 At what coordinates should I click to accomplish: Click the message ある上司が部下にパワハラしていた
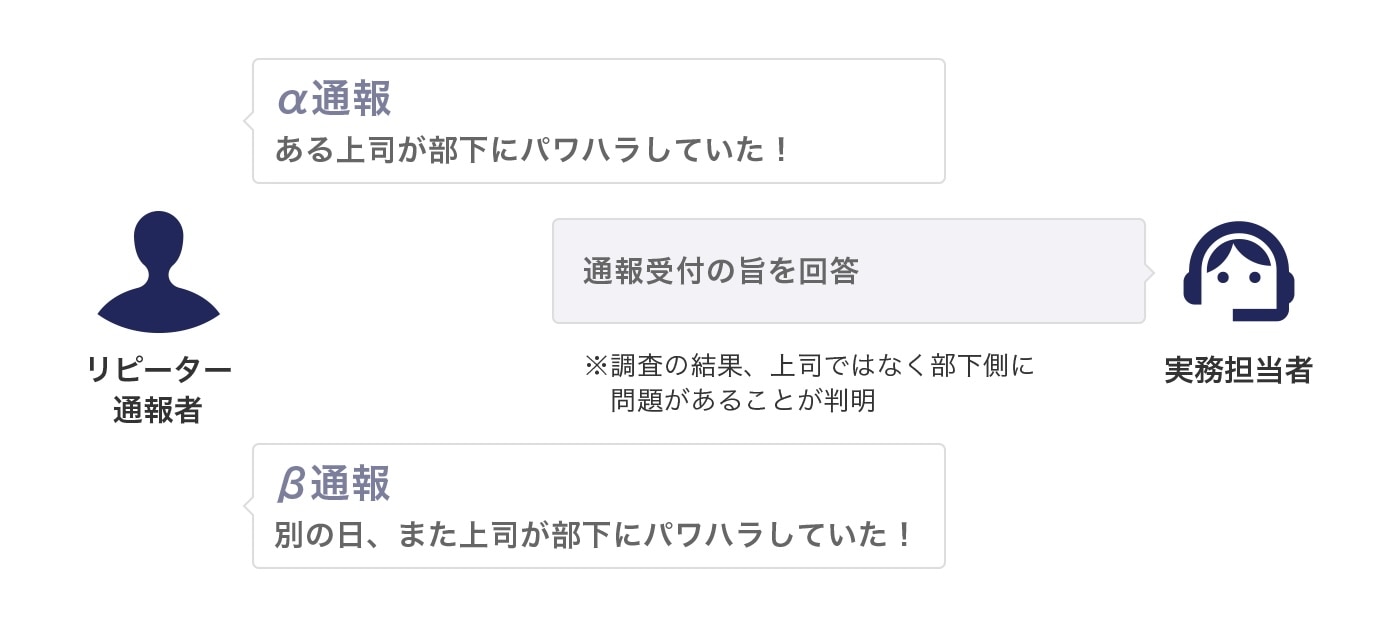click(x=533, y=151)
